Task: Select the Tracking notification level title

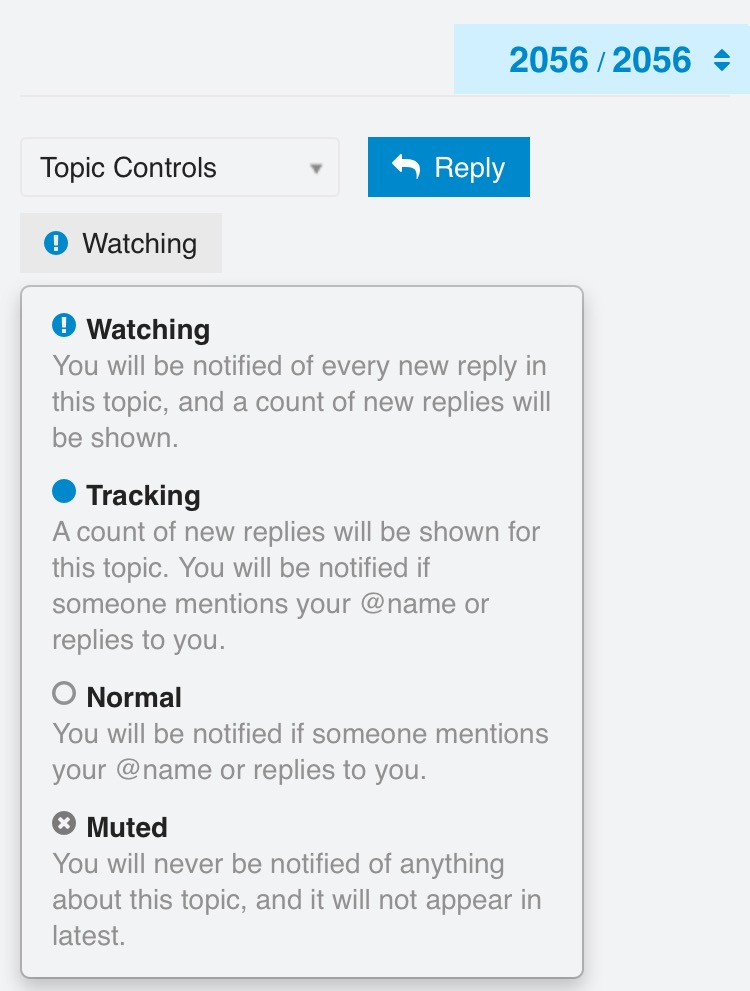Action: [x=143, y=495]
